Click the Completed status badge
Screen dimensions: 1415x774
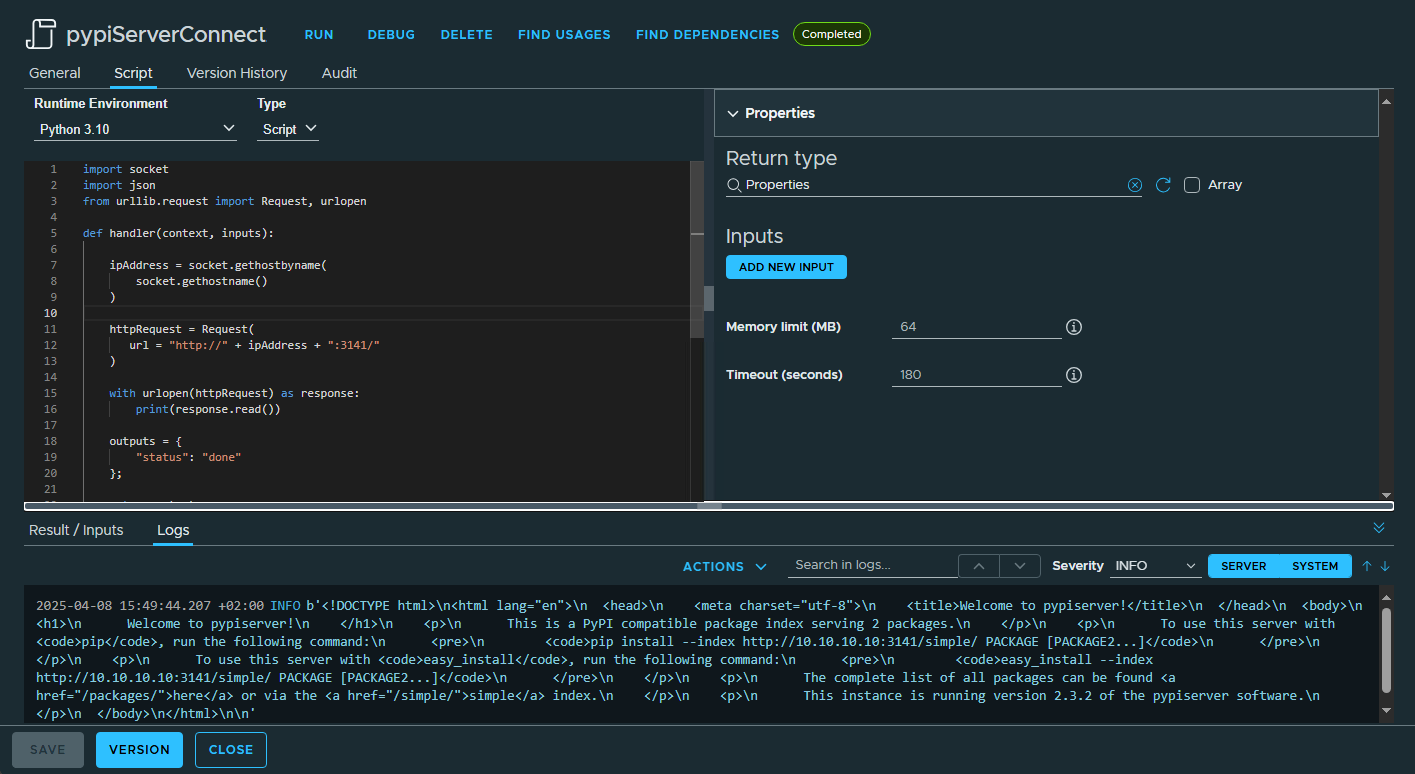(x=832, y=34)
